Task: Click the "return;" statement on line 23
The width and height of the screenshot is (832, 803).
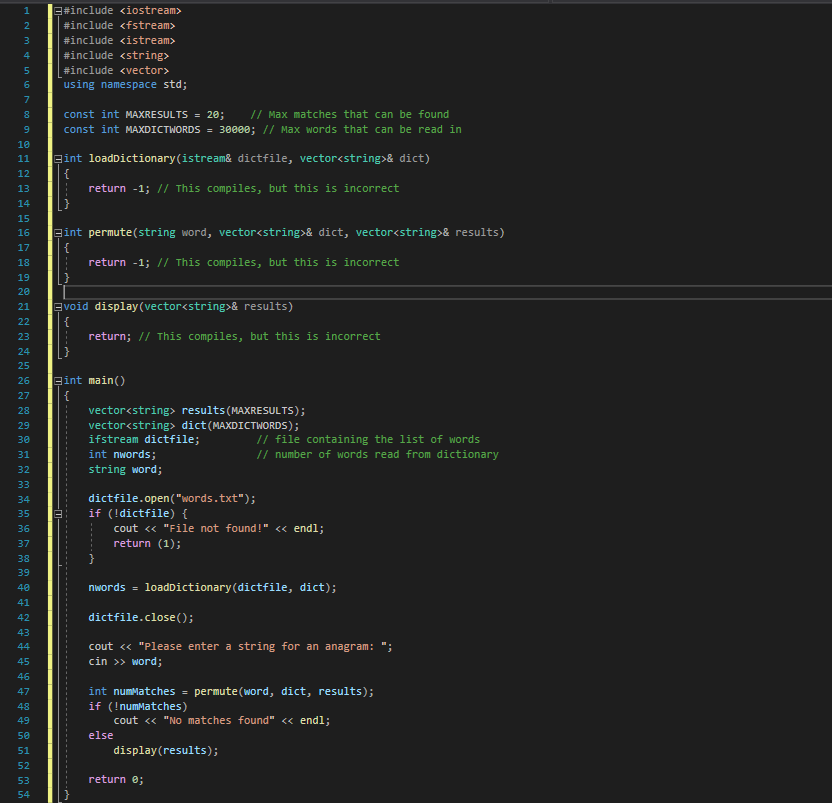Action: [110, 336]
